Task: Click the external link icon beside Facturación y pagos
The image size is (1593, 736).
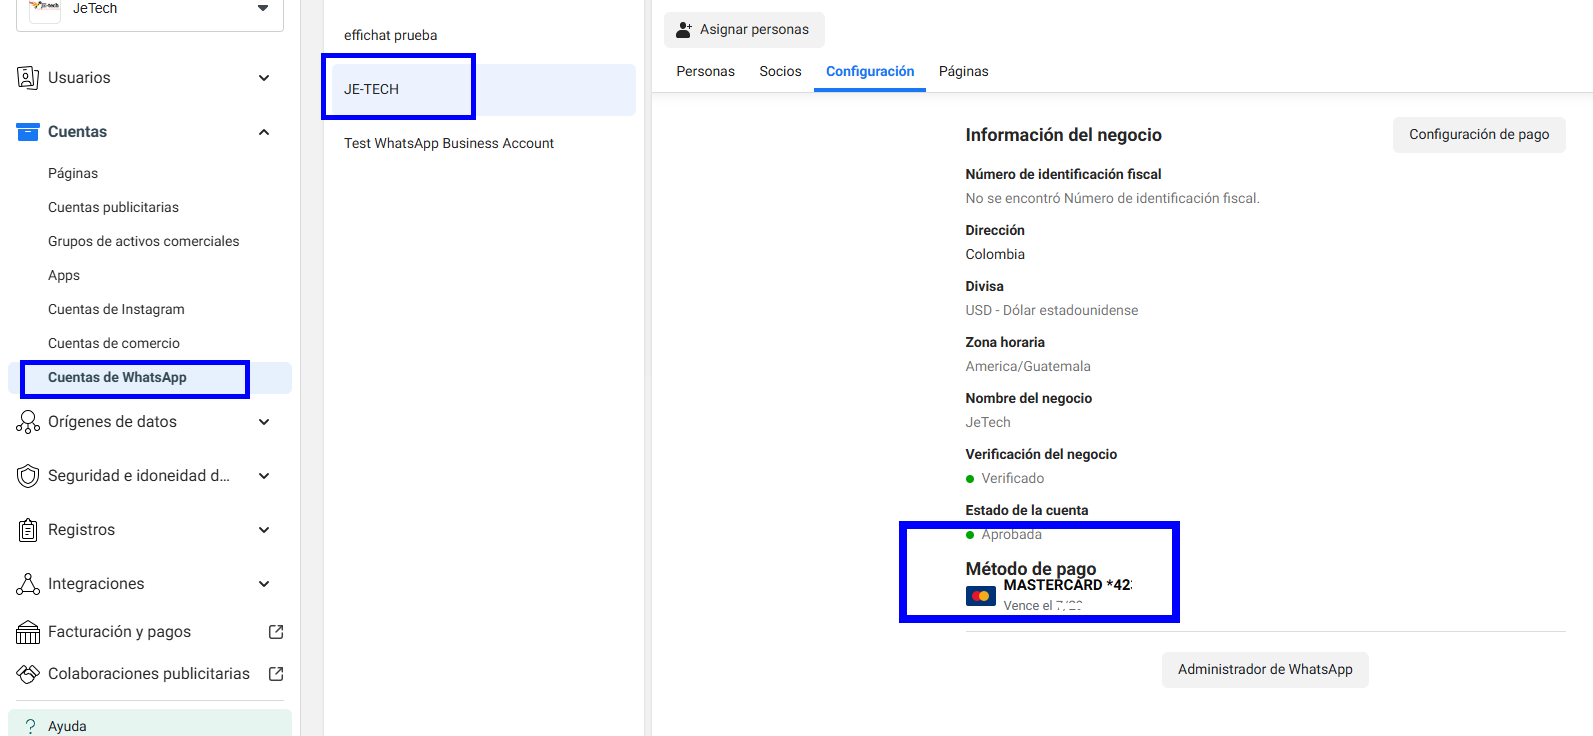Action: pyautogui.click(x=276, y=632)
